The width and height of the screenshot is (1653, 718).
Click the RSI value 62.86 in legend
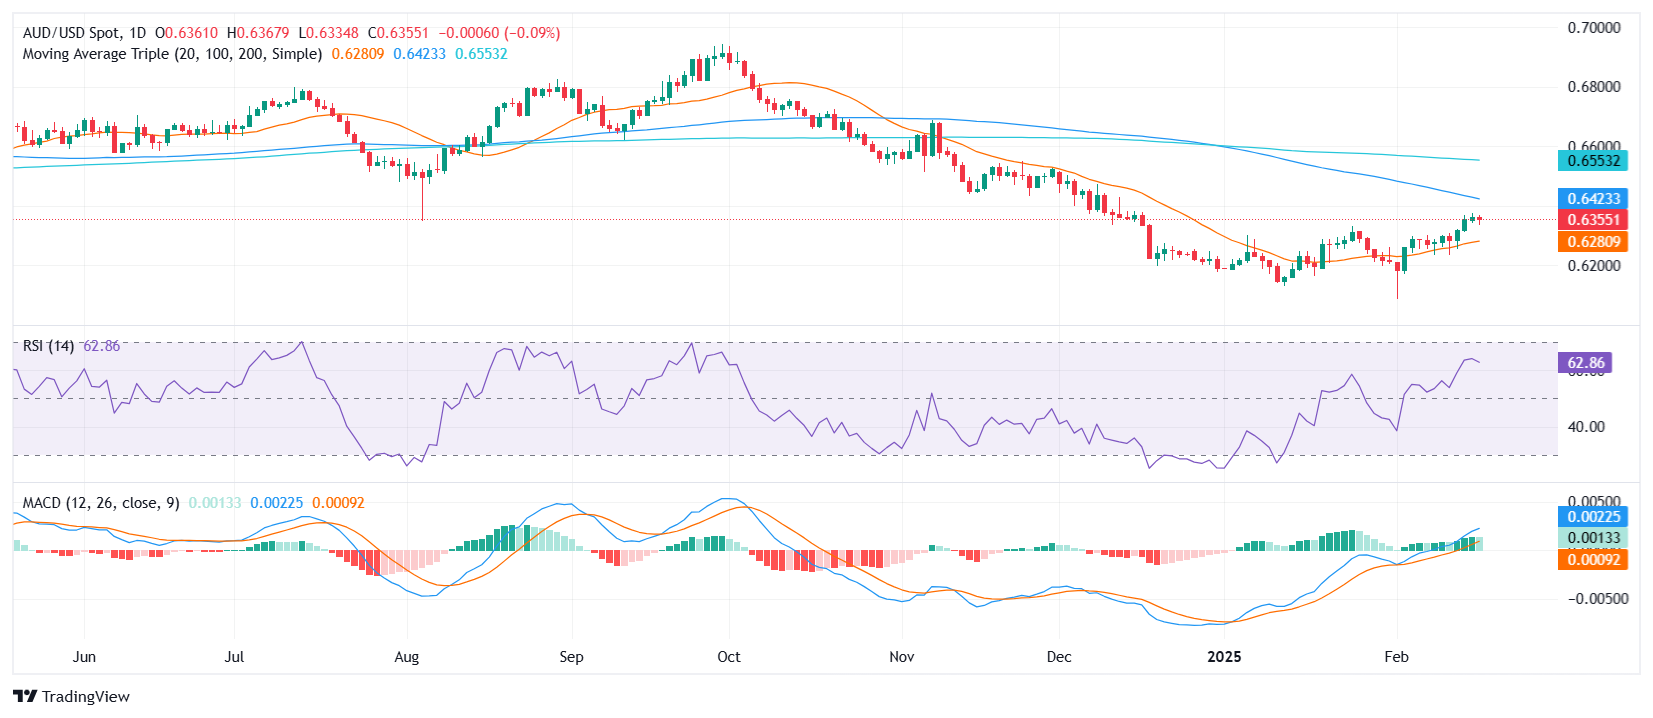(101, 346)
